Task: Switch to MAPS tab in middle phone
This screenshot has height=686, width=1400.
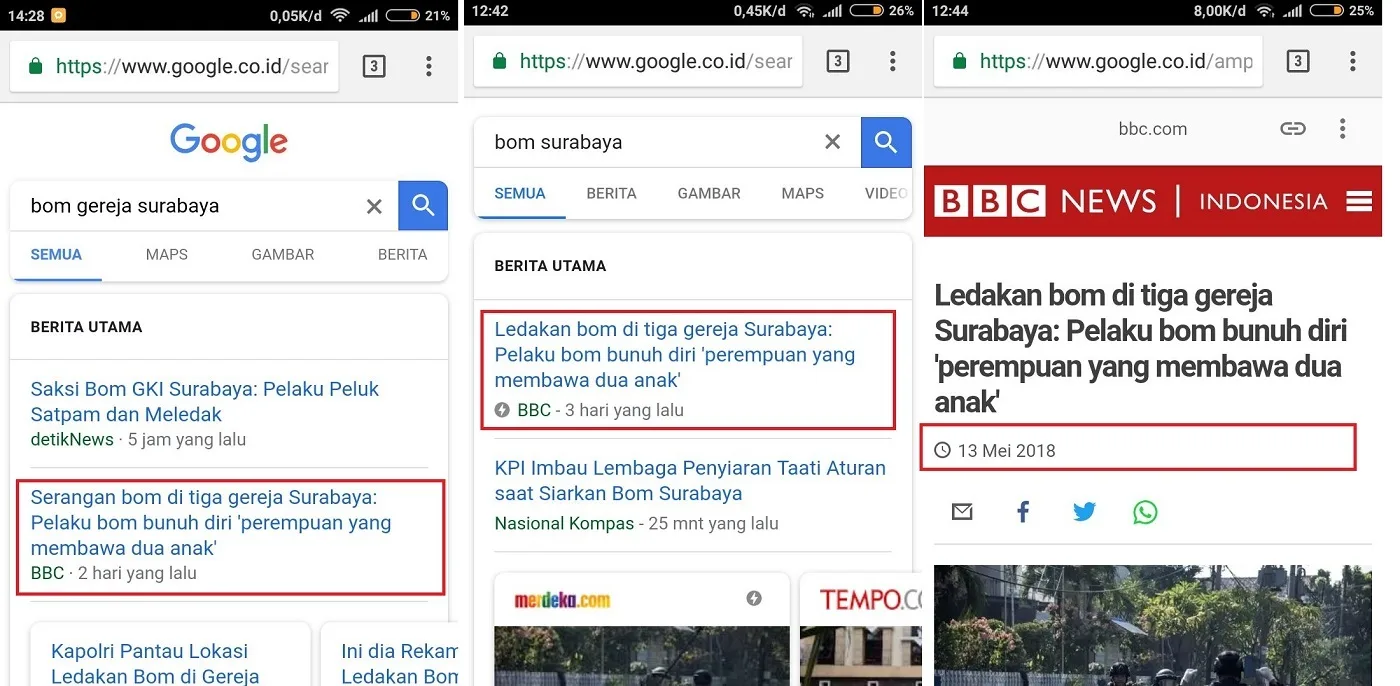Action: tap(803, 193)
